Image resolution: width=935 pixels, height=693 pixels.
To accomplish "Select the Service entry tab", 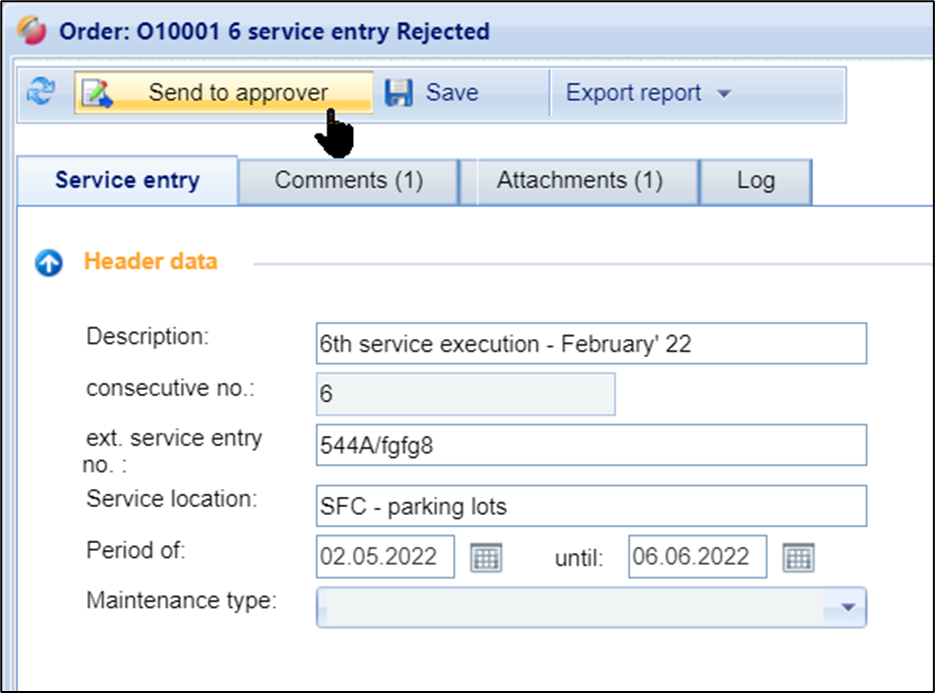I will coord(127,181).
